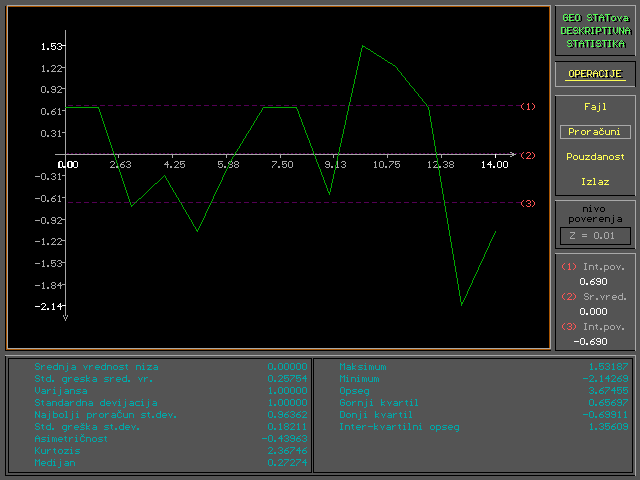Click the Z = 0.01 confidence field
The height and width of the screenshot is (480, 640).
coord(595,236)
